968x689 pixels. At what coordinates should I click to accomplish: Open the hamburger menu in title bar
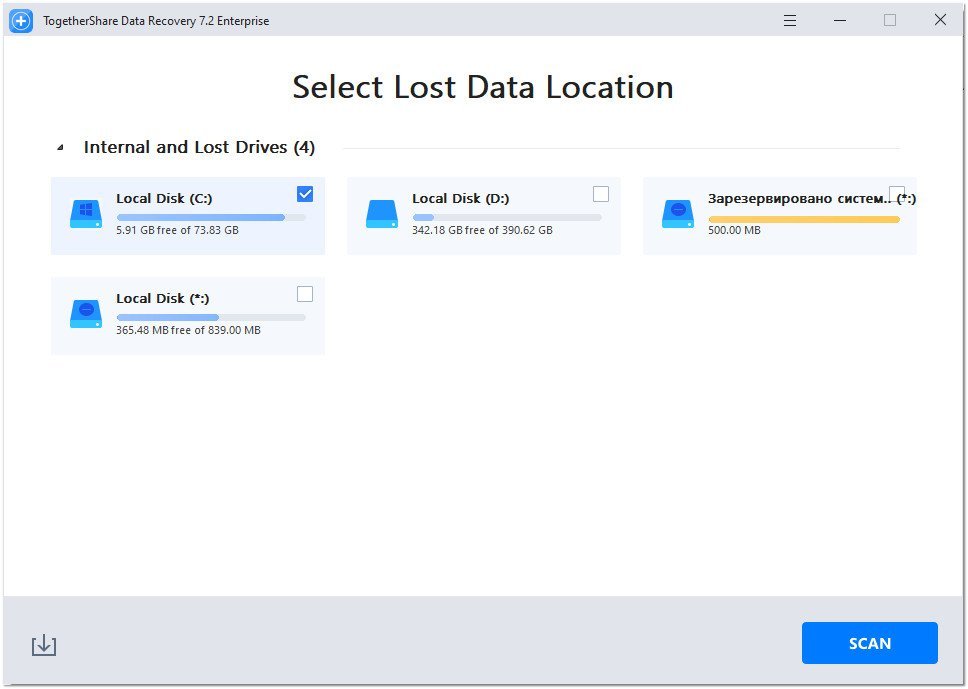click(790, 20)
